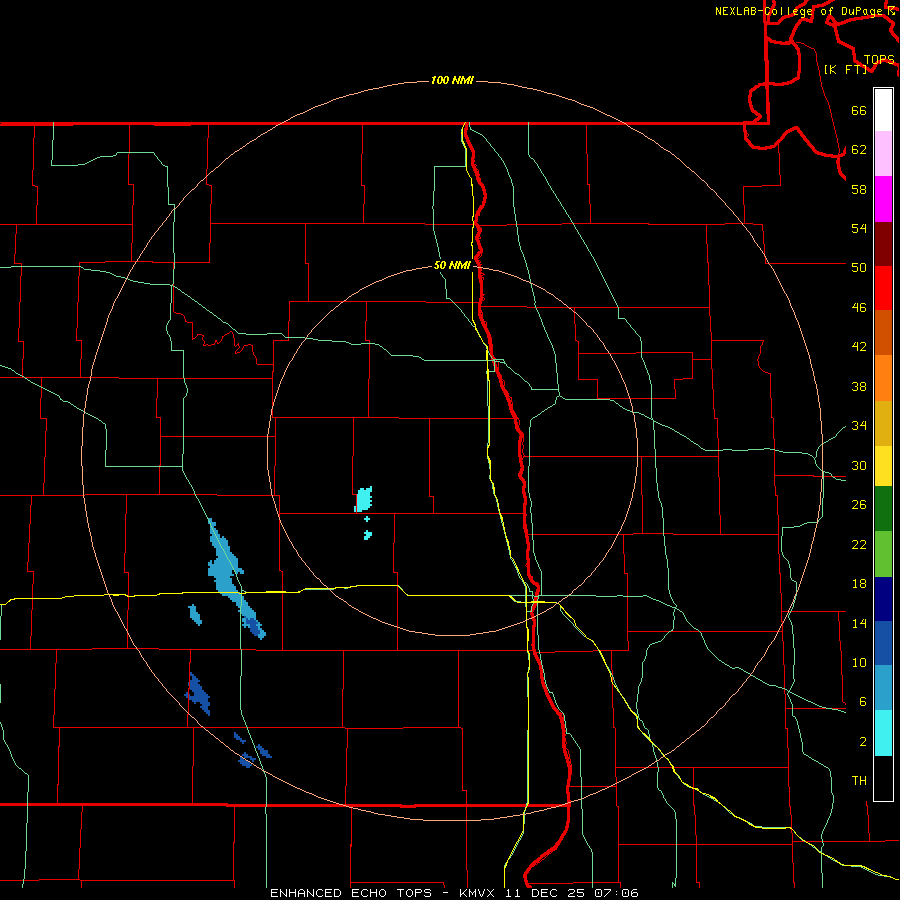900x900 pixels.
Task: Select the "54" legend value
Action: pos(859,228)
